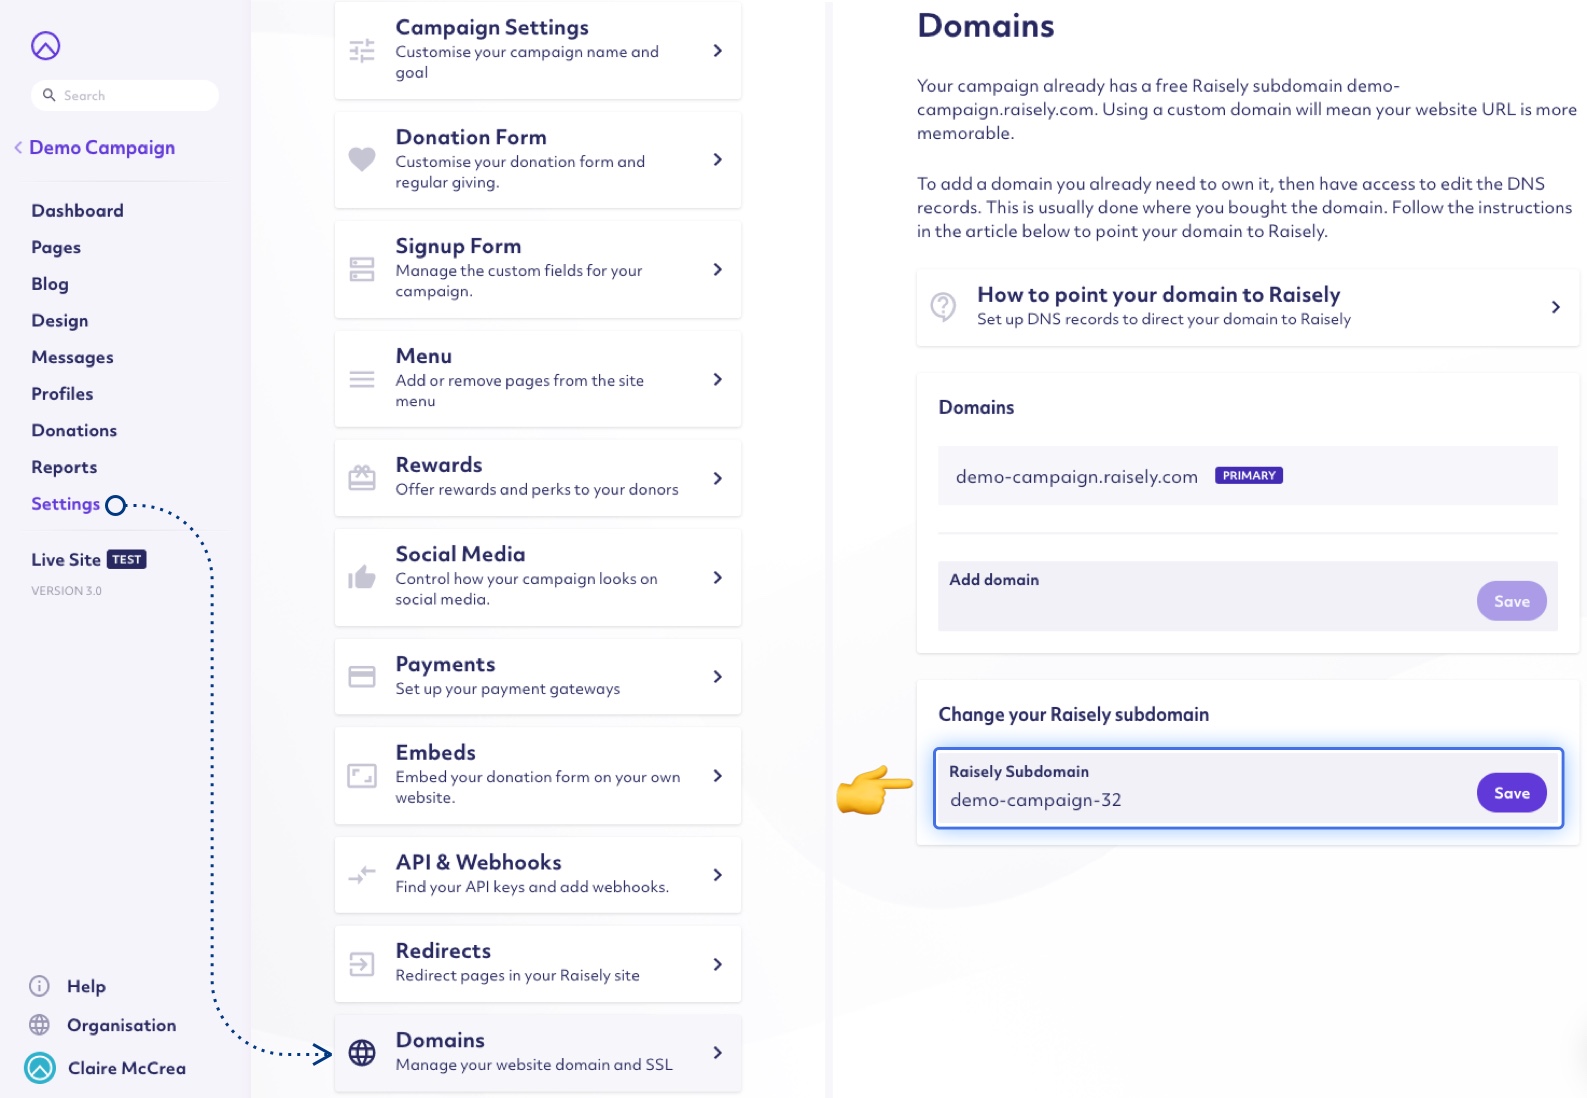Click the Payments card title
Screen dimensions: 1587x1098
[445, 665]
